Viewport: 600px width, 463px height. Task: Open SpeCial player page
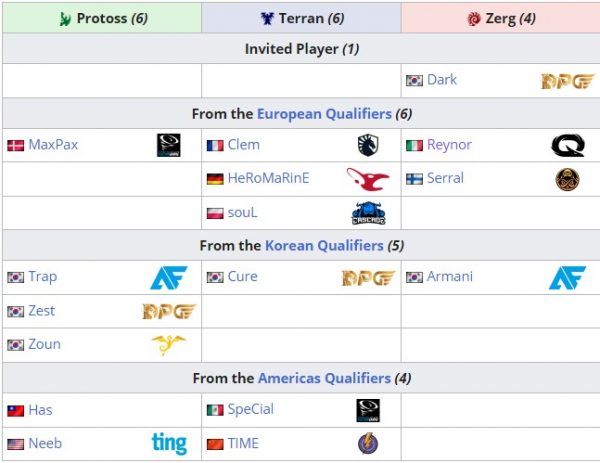point(251,409)
